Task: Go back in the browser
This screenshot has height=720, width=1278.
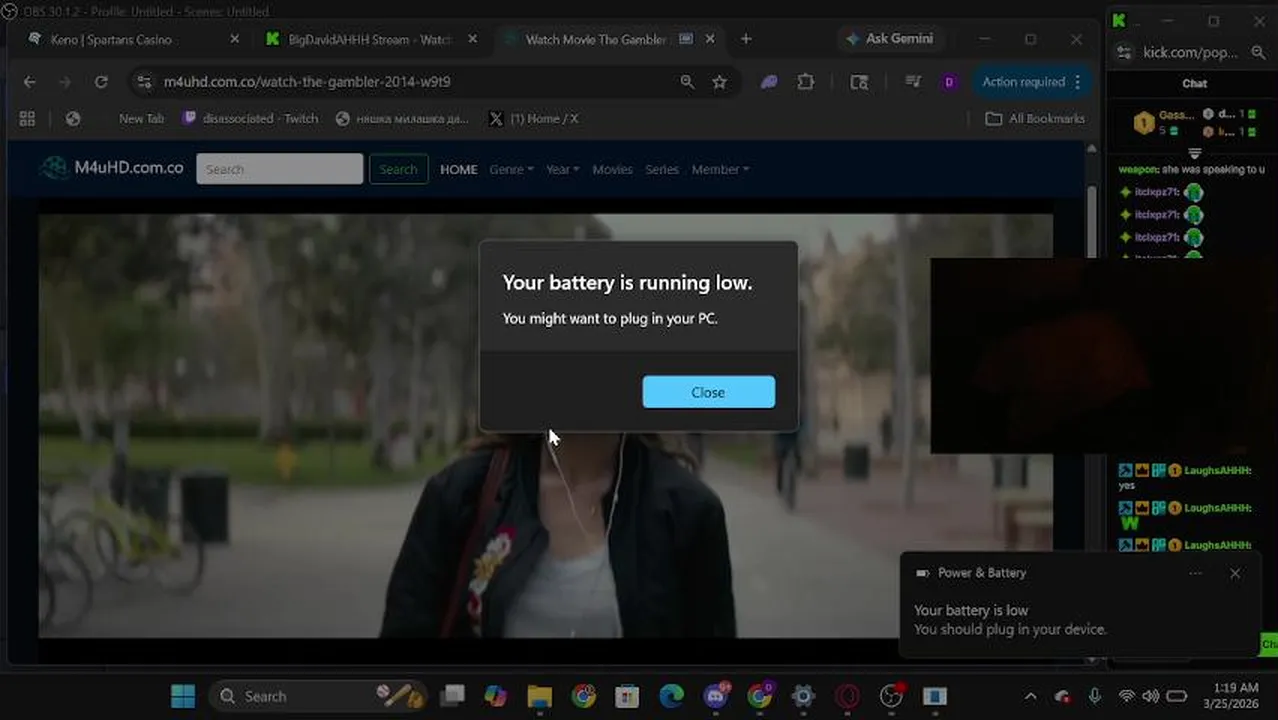Action: pos(29,82)
